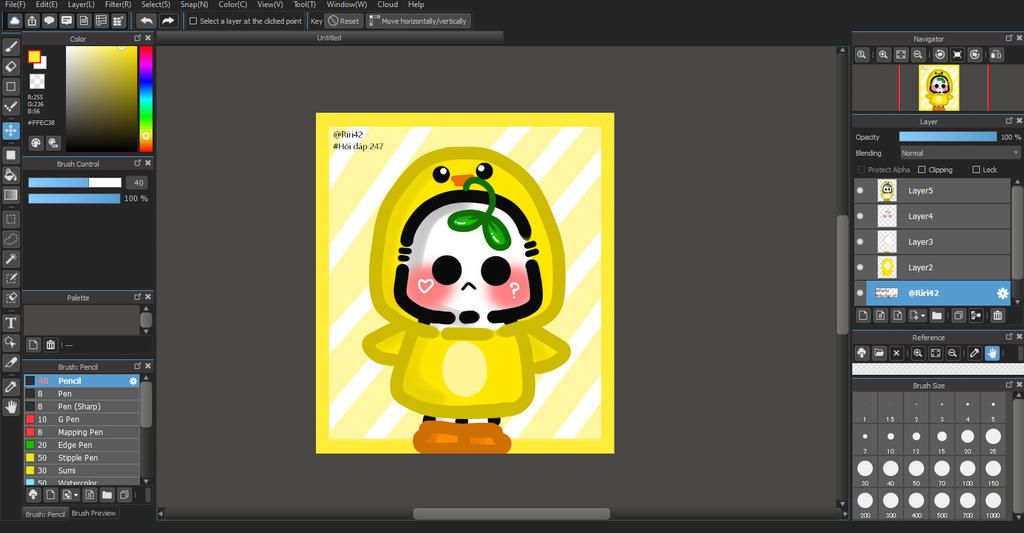Viewport: 1024px width, 533px height.
Task: Zoom in on the Navigator panel
Action: click(883, 55)
